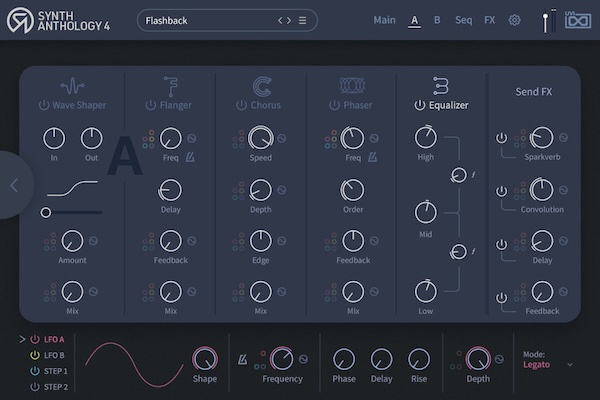
Task: Click the Legato mode value
Action: coord(536,365)
